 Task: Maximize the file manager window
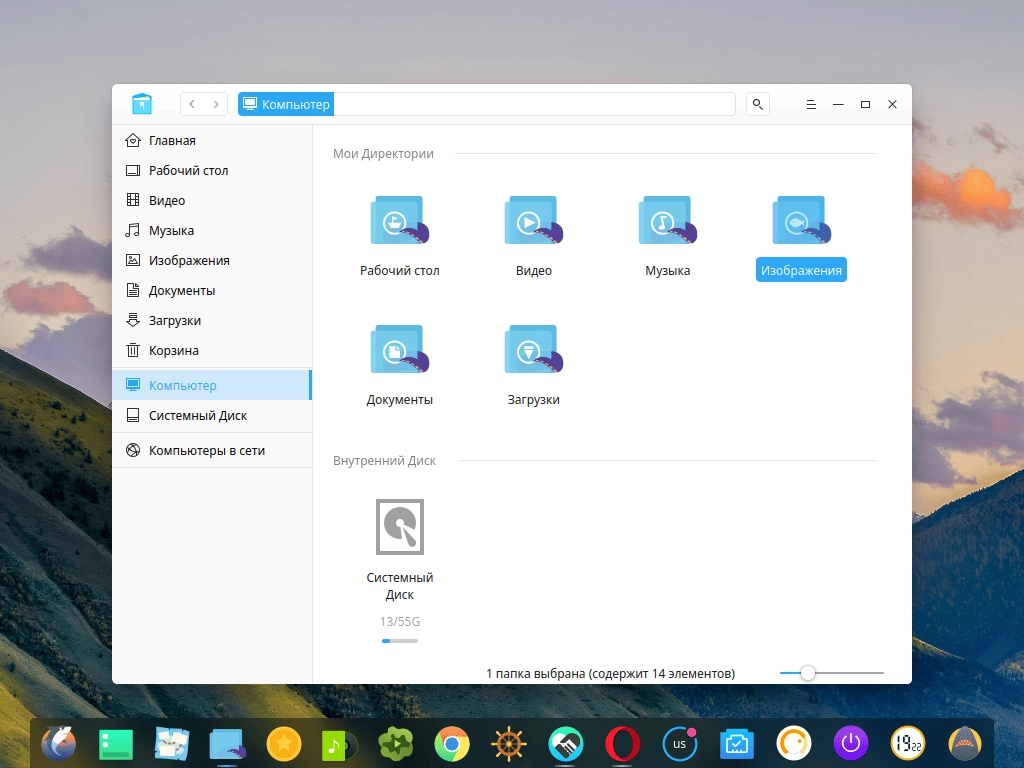865,104
